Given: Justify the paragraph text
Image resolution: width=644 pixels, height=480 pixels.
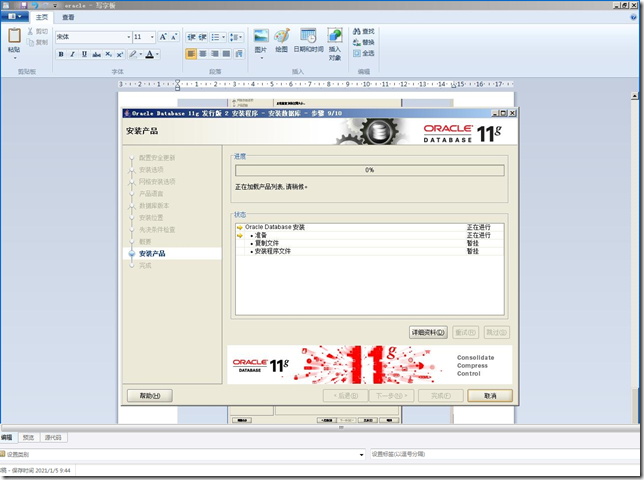Looking at the screenshot, I should (226, 54).
